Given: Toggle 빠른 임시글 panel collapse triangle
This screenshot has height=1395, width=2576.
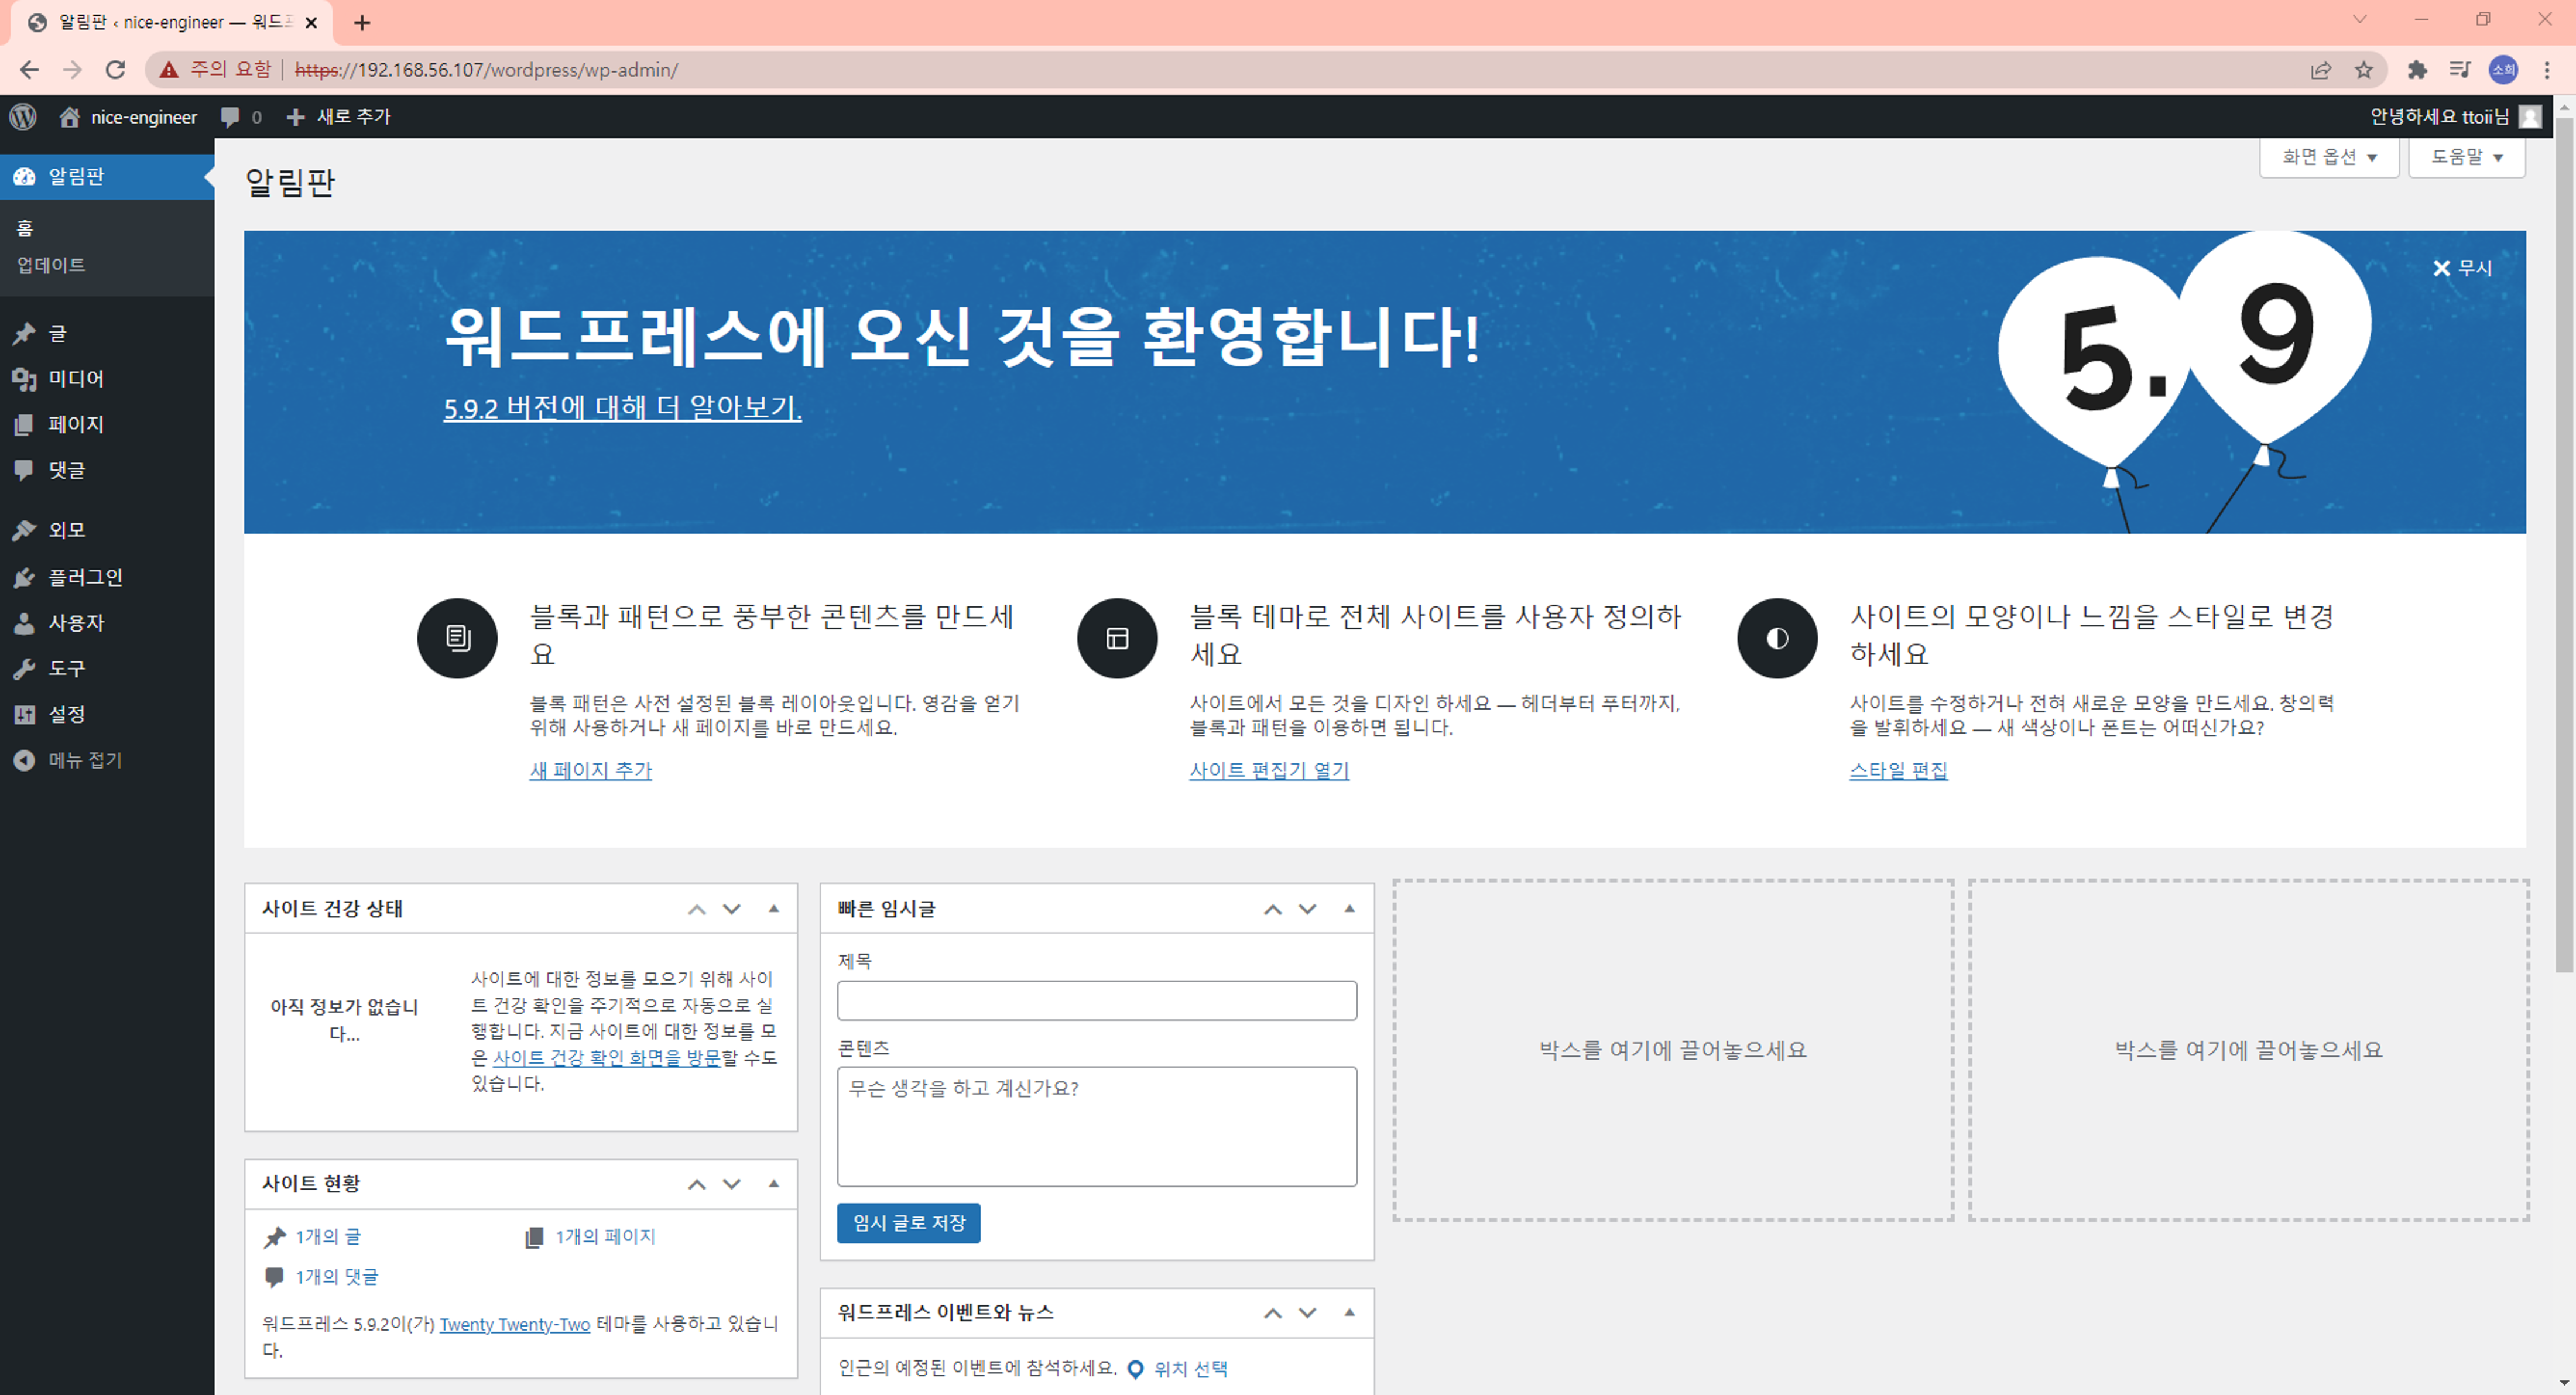Looking at the screenshot, I should (1349, 908).
